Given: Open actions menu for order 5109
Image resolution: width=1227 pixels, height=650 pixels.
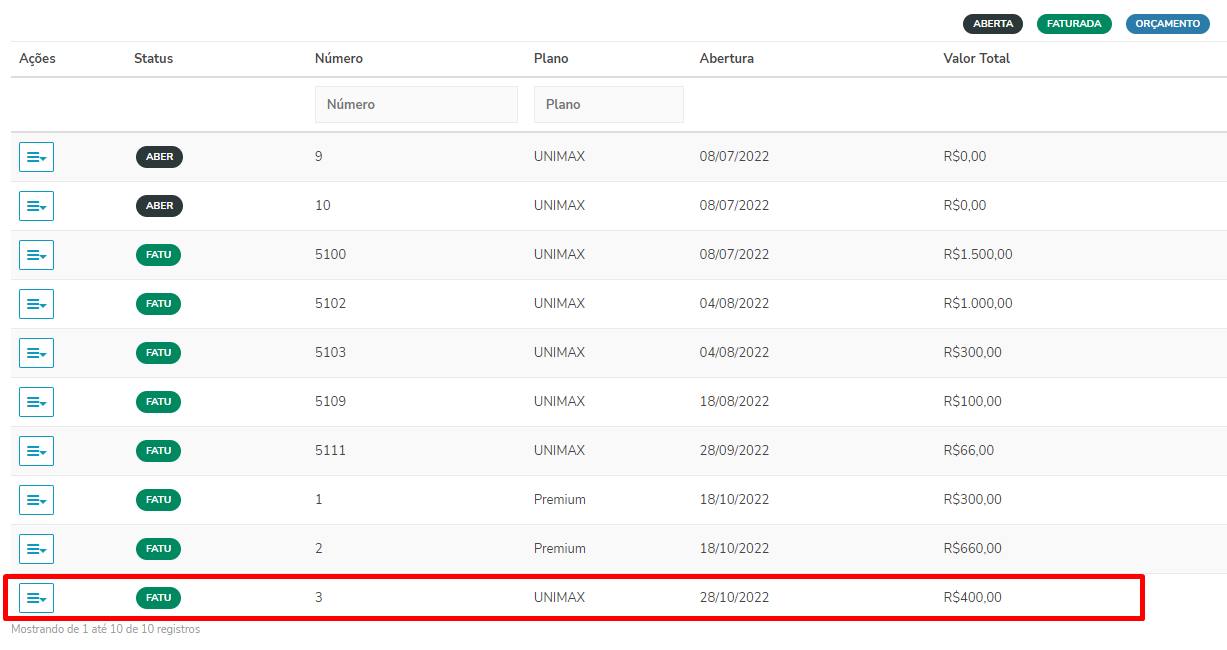Looking at the screenshot, I should (x=36, y=402).
